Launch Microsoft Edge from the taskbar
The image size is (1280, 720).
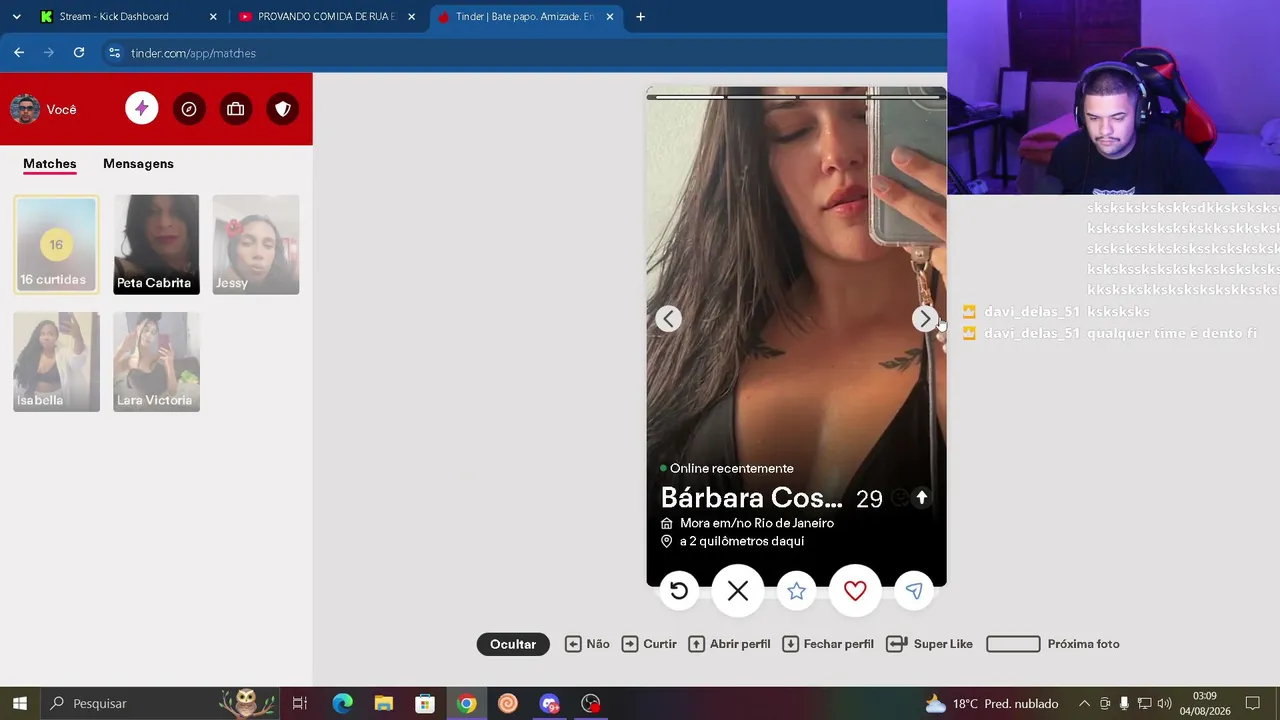[x=342, y=703]
